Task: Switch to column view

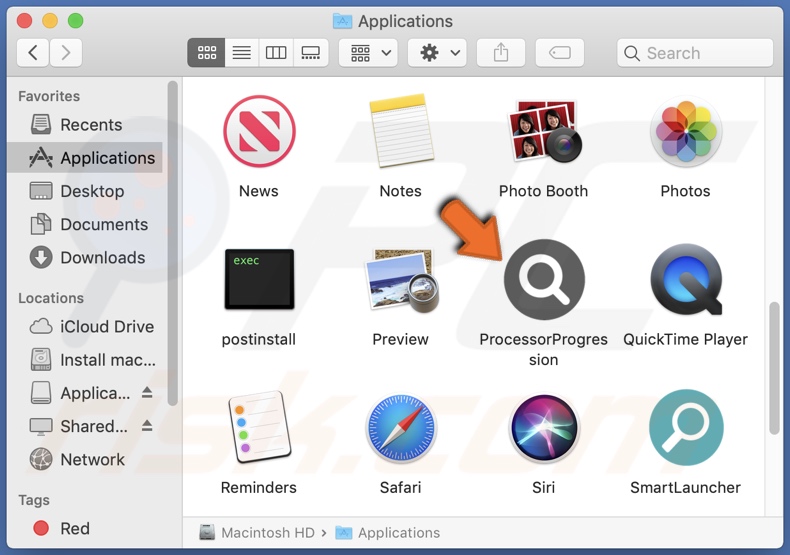Action: coord(276,52)
